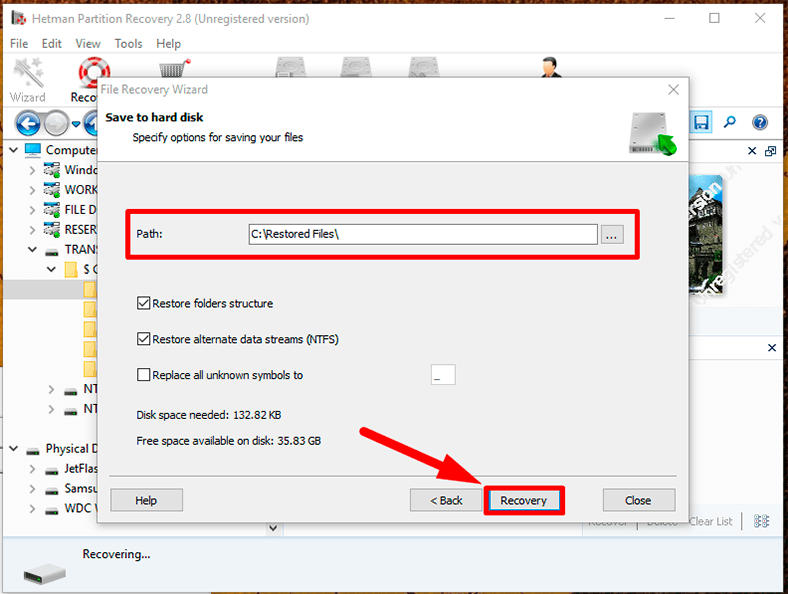The image size is (788, 594).
Task: Select the Samsung disk icon
Action: 52,490
